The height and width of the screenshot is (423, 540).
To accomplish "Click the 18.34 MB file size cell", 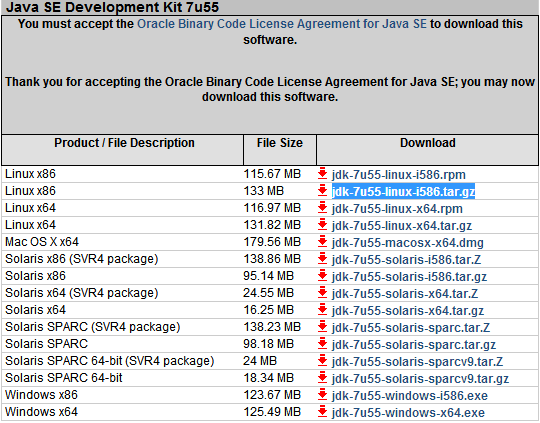I will click(269, 378).
